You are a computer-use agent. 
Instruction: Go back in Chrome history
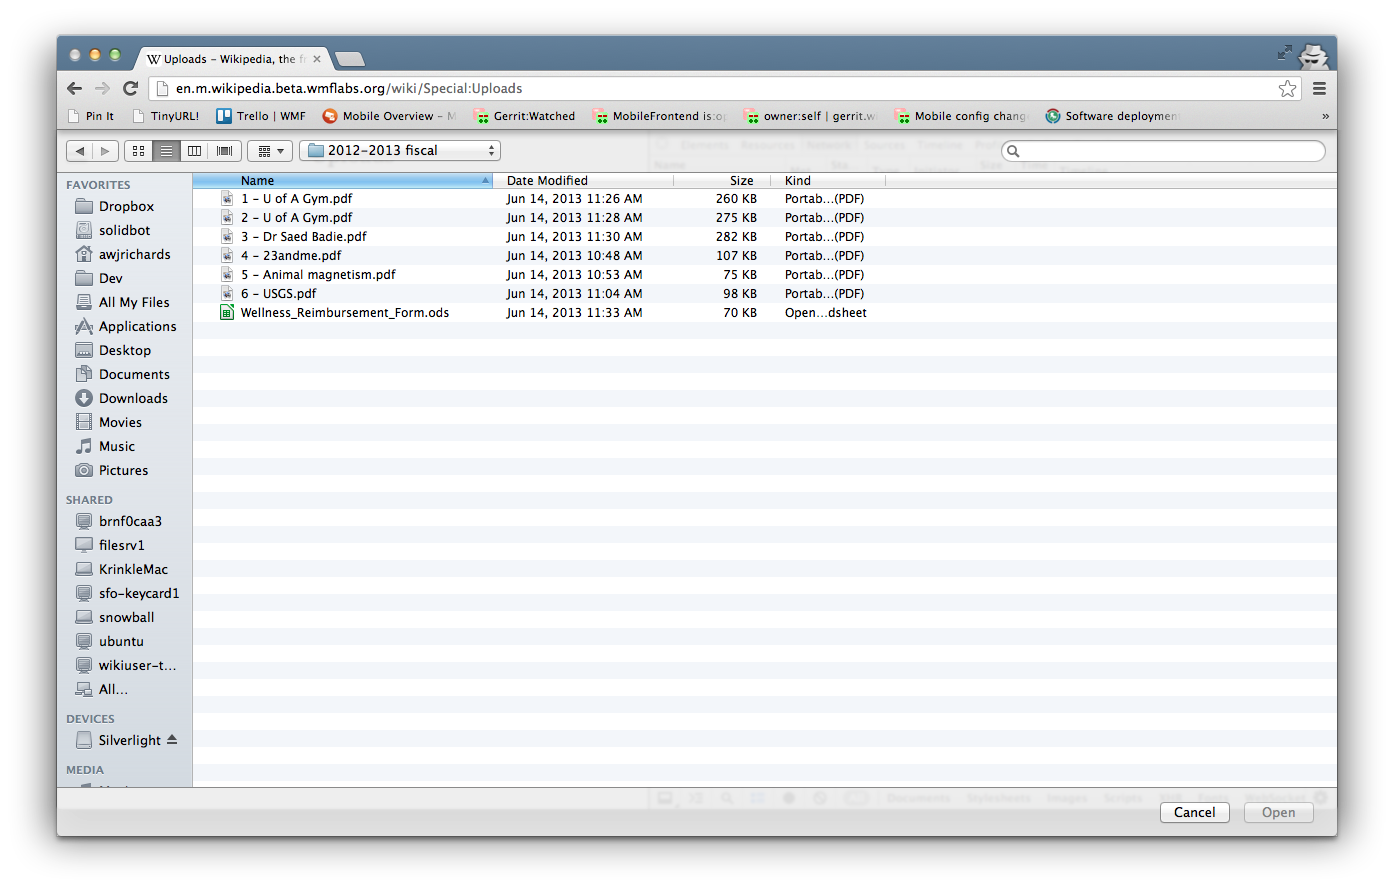coord(75,88)
